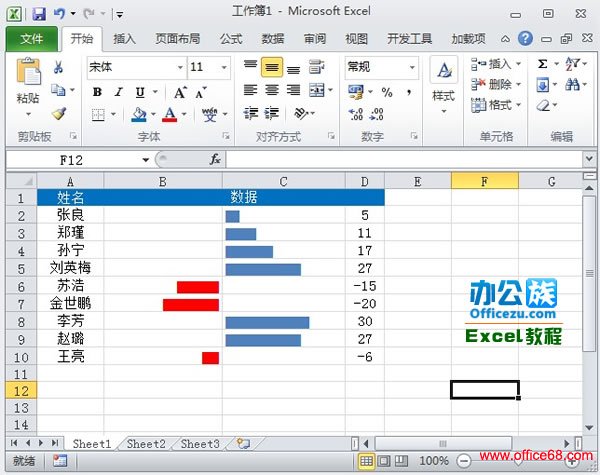Click the Copy icon

(58, 90)
